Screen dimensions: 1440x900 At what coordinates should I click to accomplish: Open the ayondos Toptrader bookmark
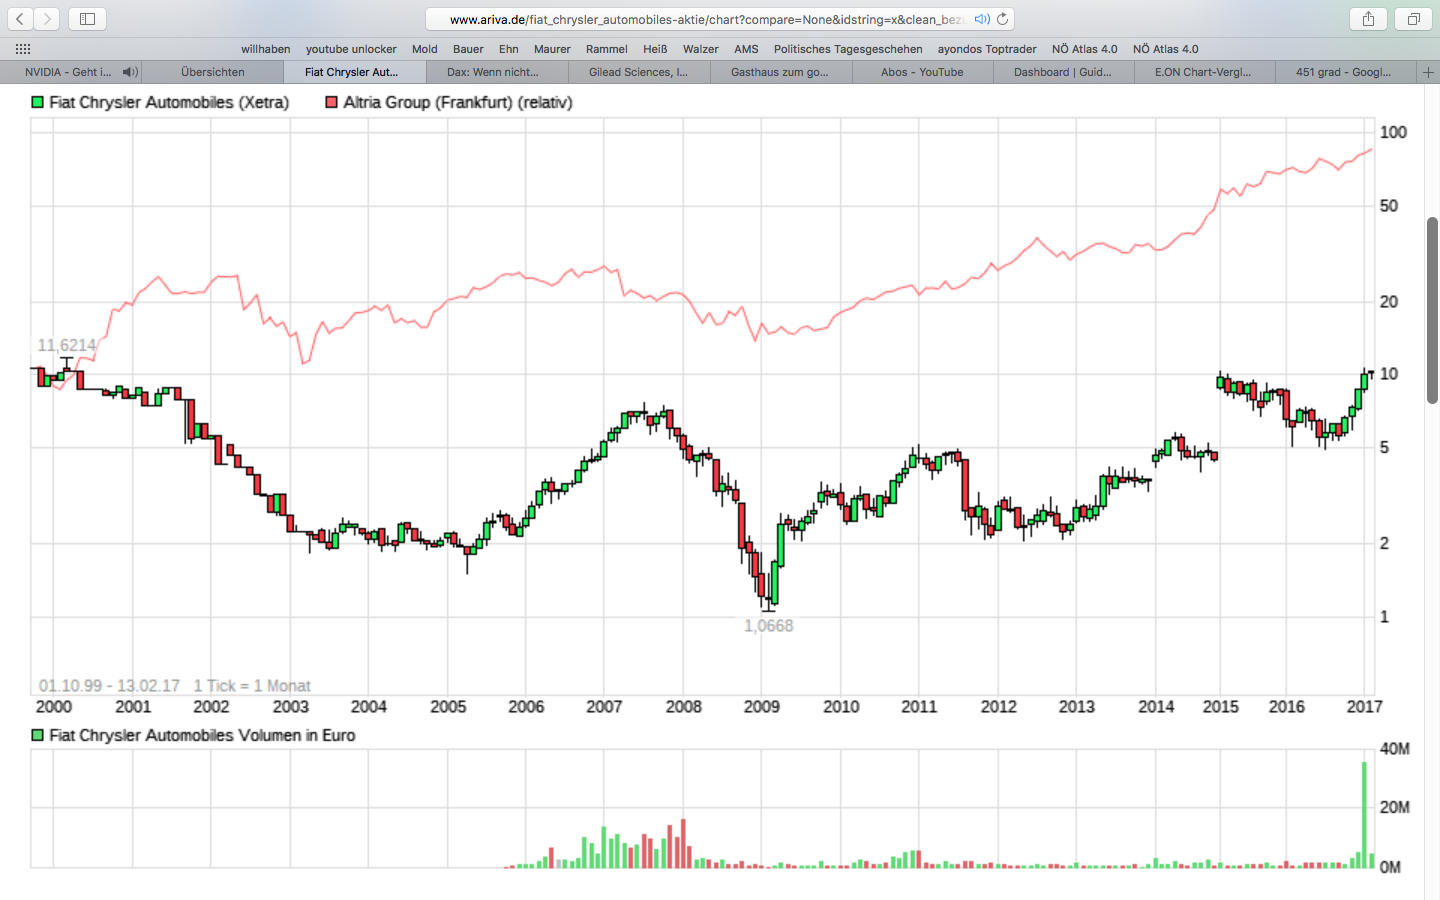coord(987,49)
